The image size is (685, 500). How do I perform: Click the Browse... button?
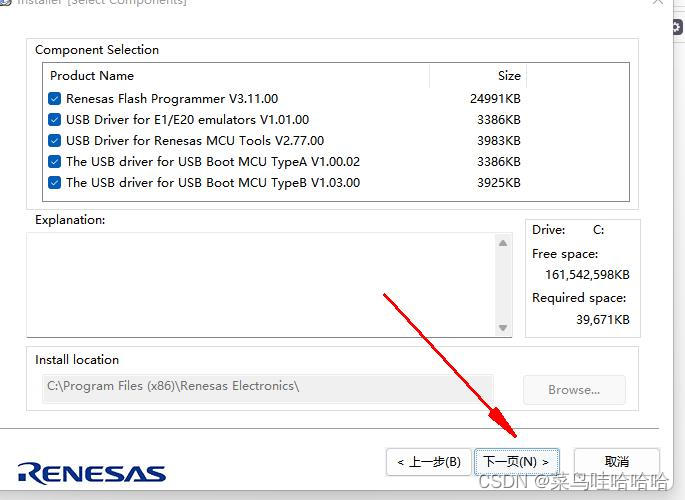pos(574,390)
